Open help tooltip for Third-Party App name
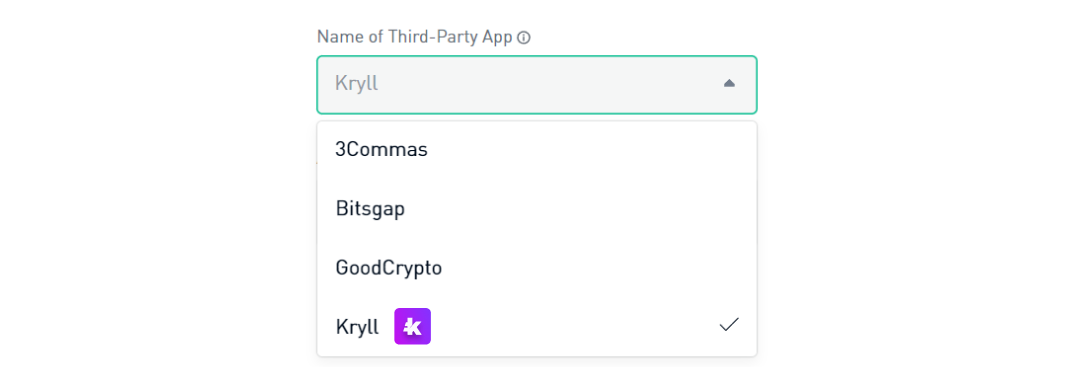The image size is (1080, 387). (x=523, y=38)
